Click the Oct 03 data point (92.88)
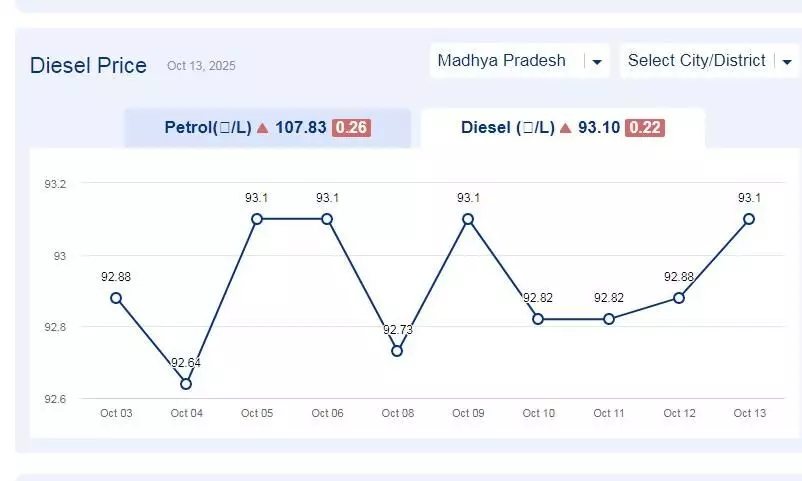 (x=116, y=298)
